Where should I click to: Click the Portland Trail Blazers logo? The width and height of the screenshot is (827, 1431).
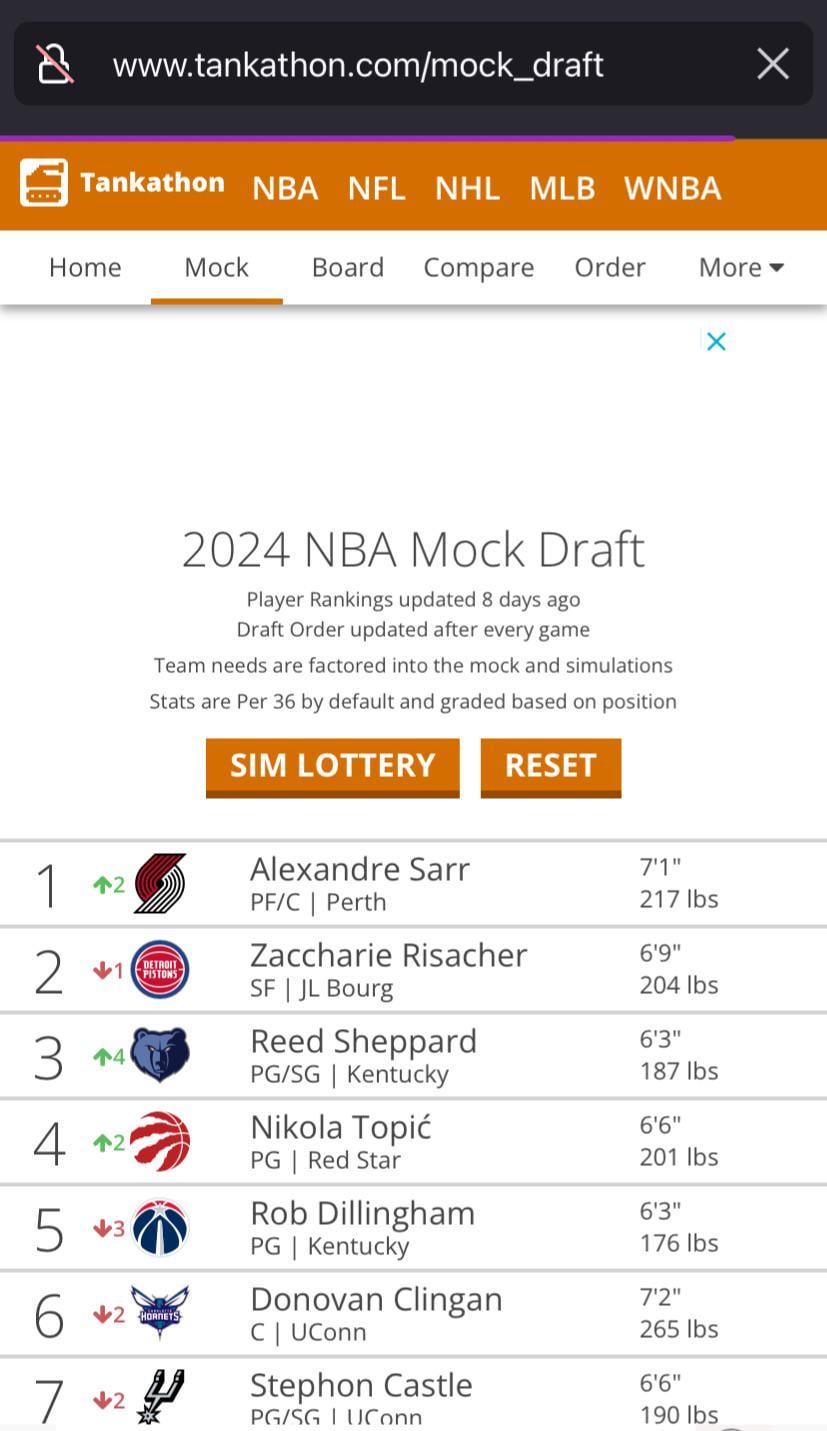(160, 883)
